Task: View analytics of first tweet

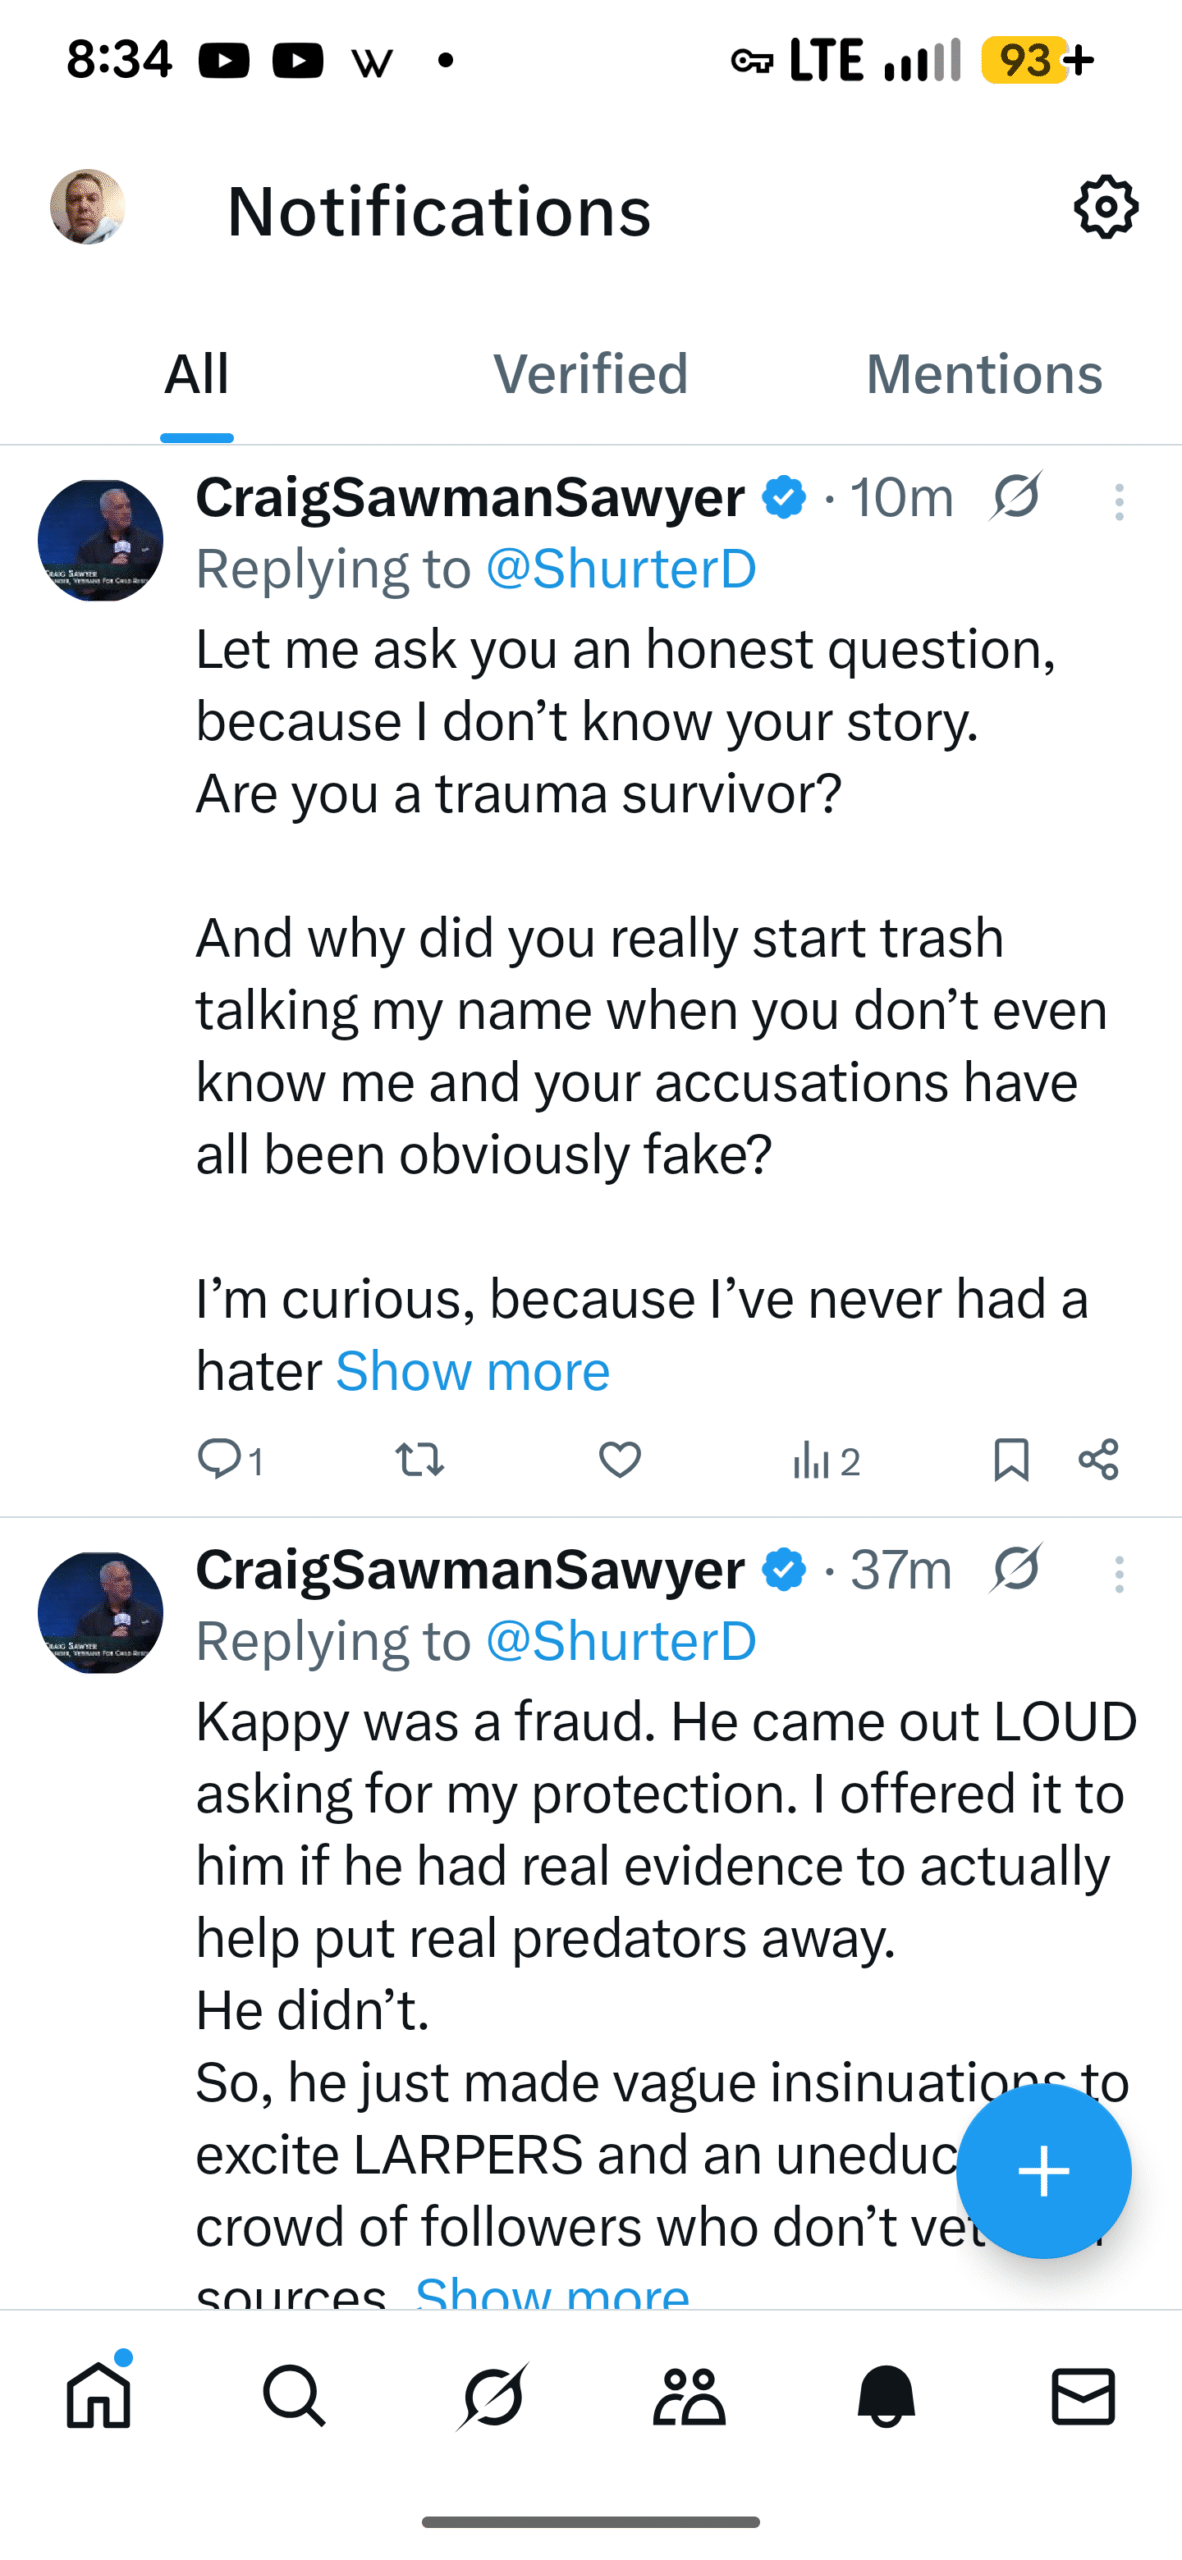Action: (x=825, y=1461)
